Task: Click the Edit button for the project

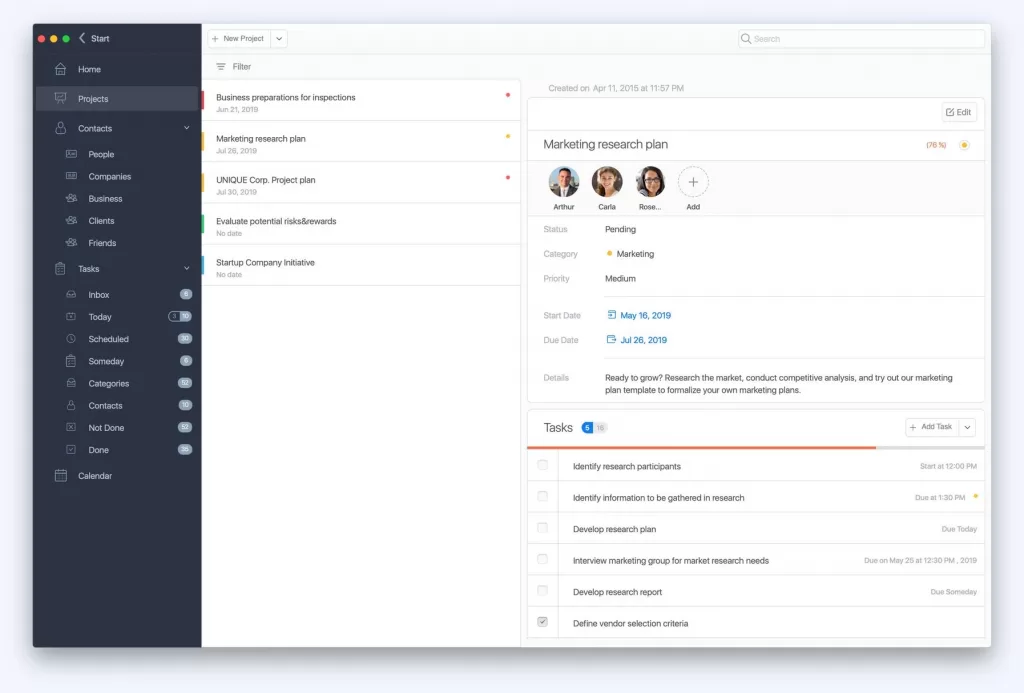Action: pyautogui.click(x=958, y=112)
